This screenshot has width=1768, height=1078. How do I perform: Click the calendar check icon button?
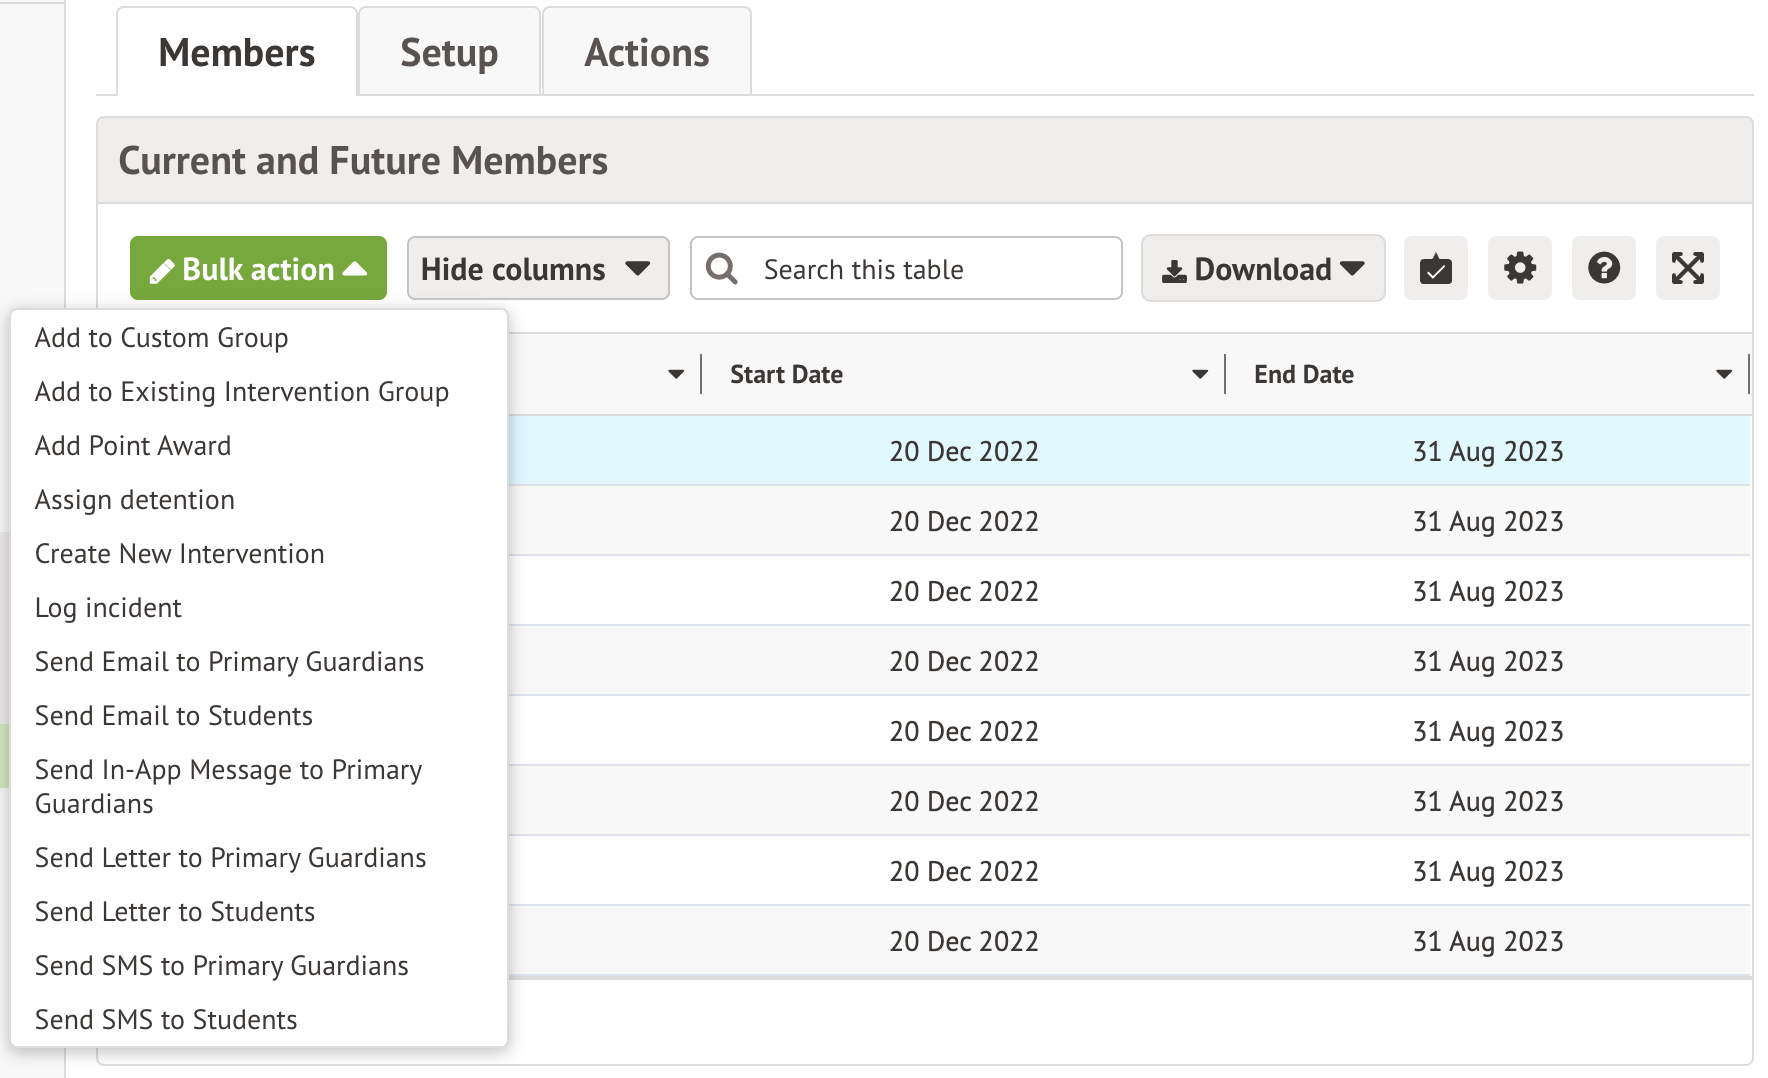[x=1435, y=268]
